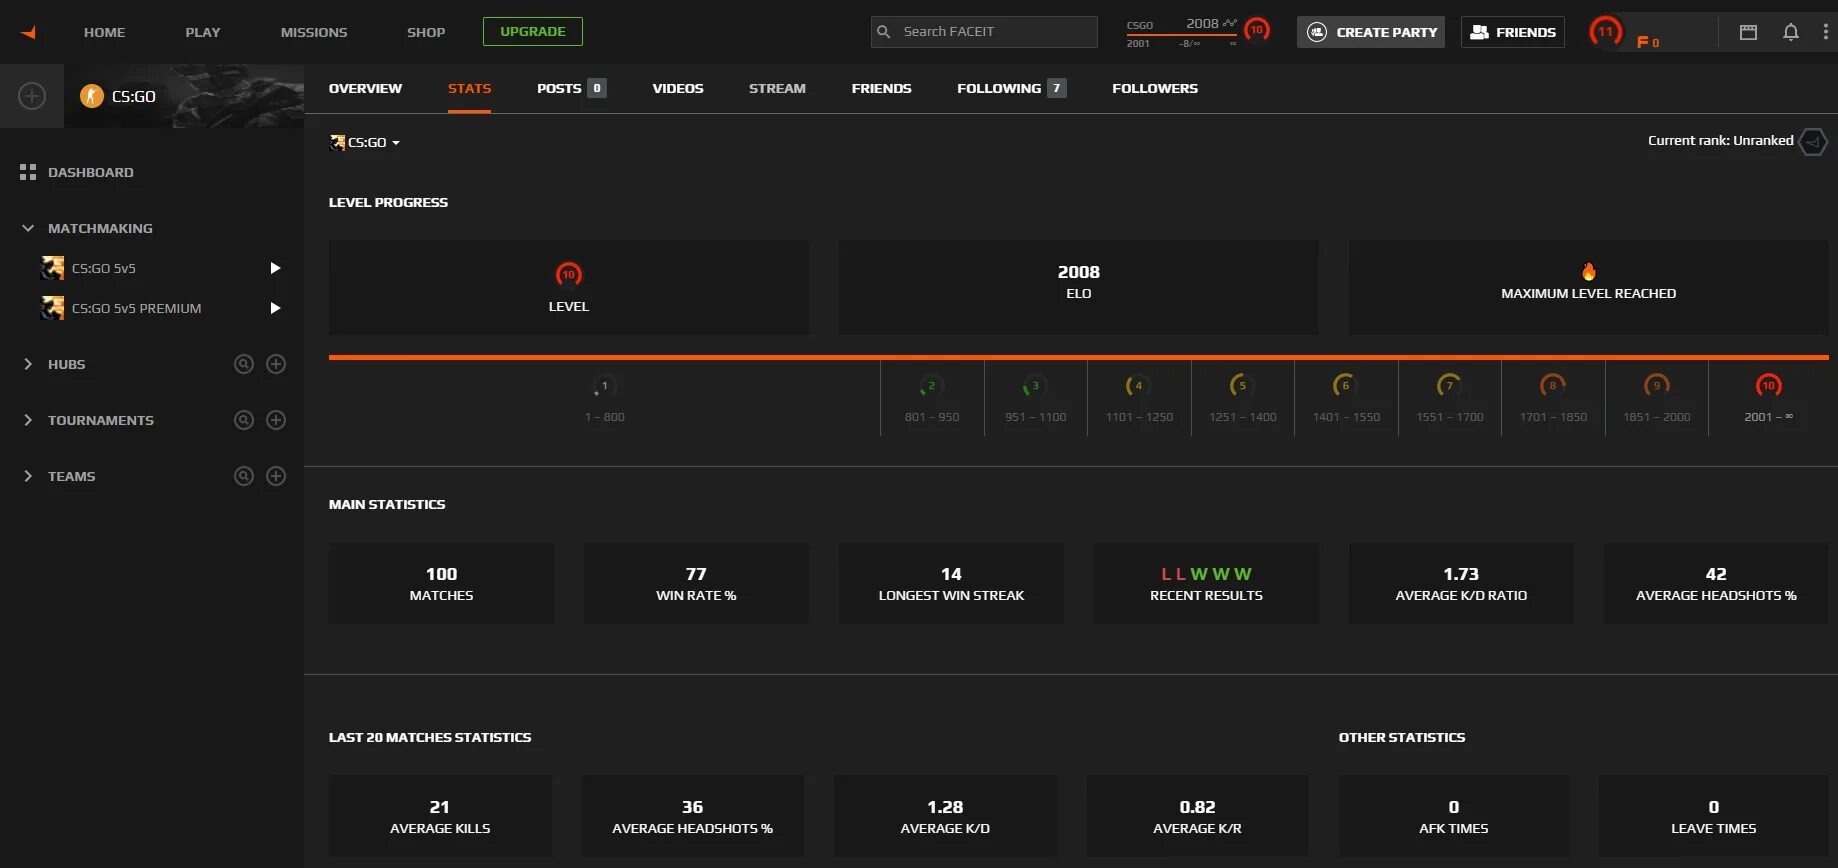
Task: Expand the TEAMS section
Action: (28, 476)
